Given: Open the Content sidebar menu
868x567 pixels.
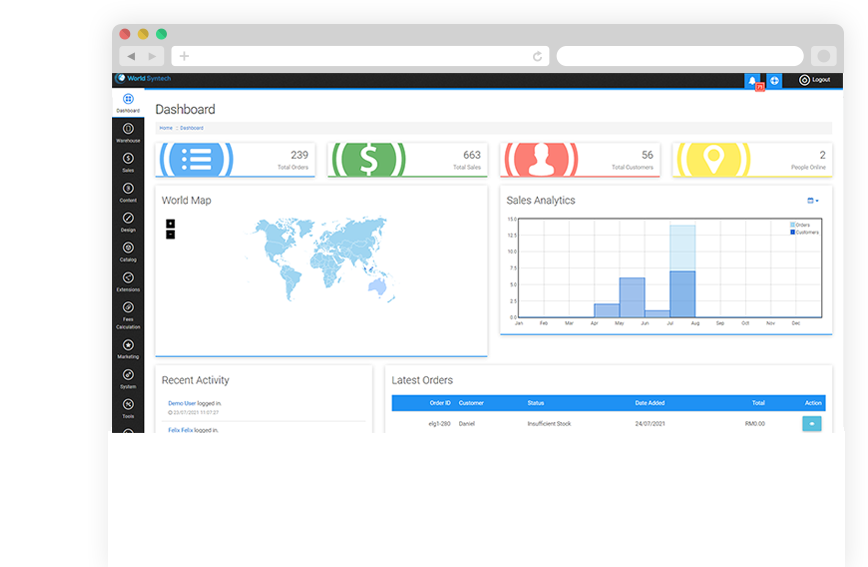Looking at the screenshot, I should [128, 192].
